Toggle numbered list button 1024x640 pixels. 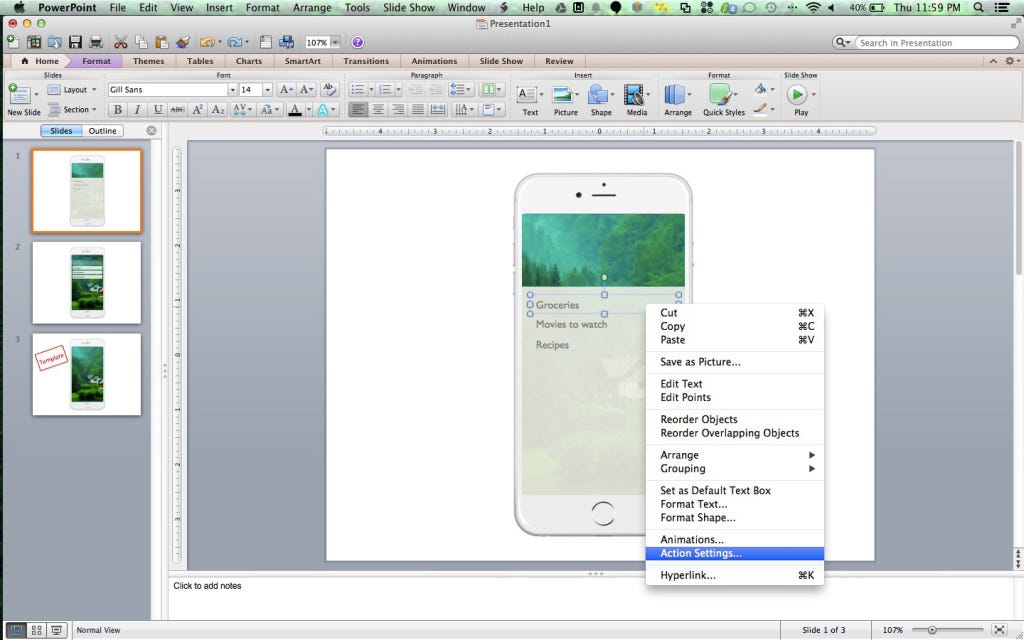click(x=385, y=89)
